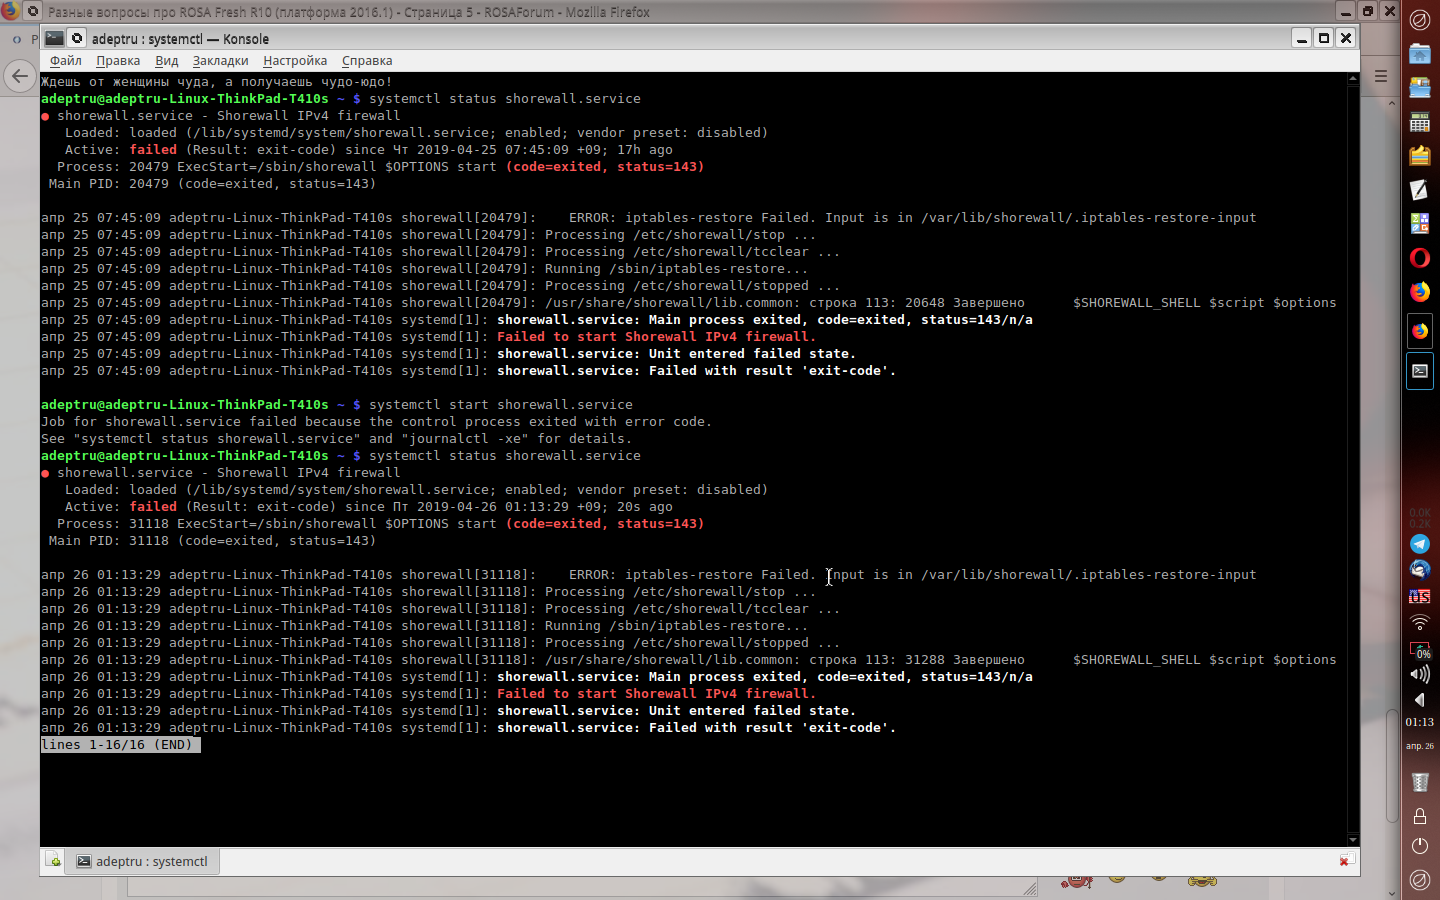Screen dimensions: 1440x900
Task: Expand hidden system tray icons arrow
Action: point(1420,700)
